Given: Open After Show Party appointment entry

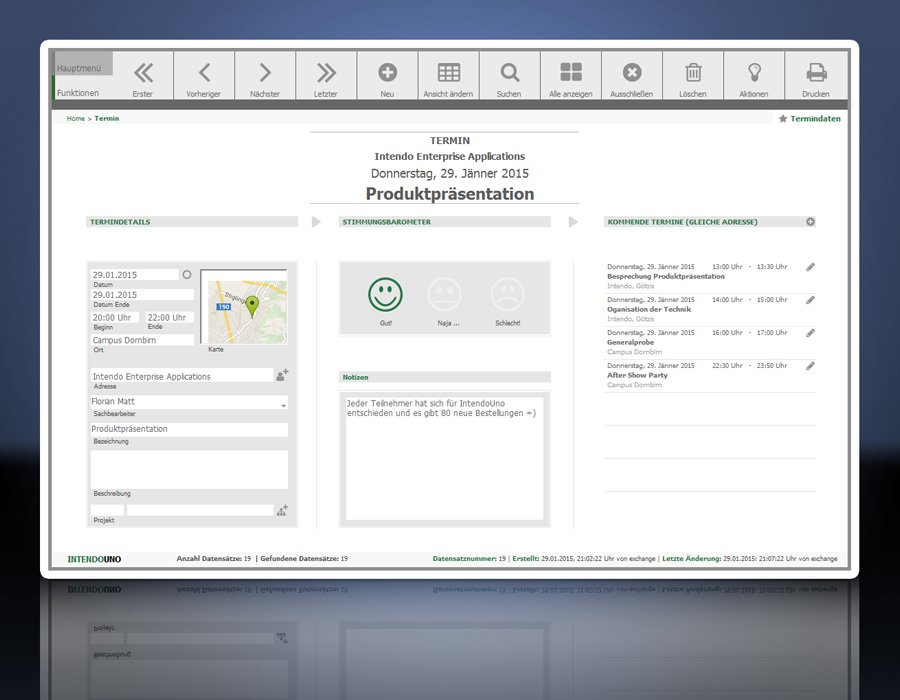Looking at the screenshot, I should 638,375.
